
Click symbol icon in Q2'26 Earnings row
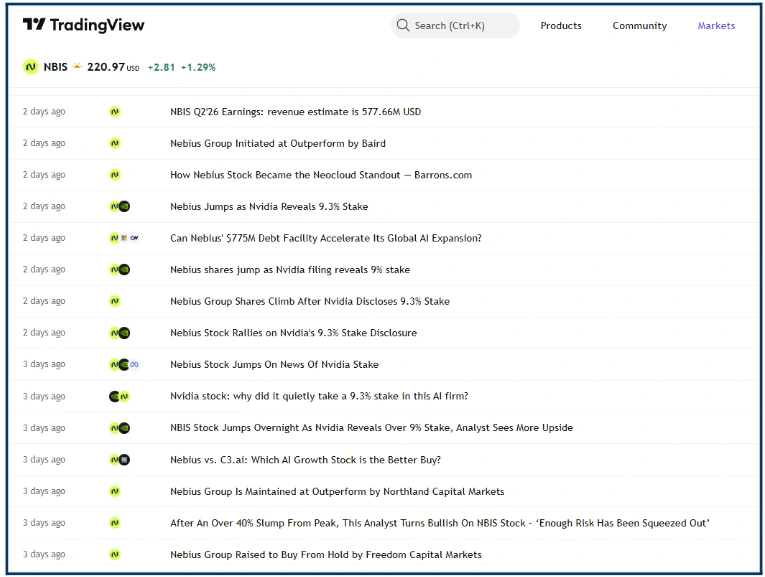tap(115, 112)
